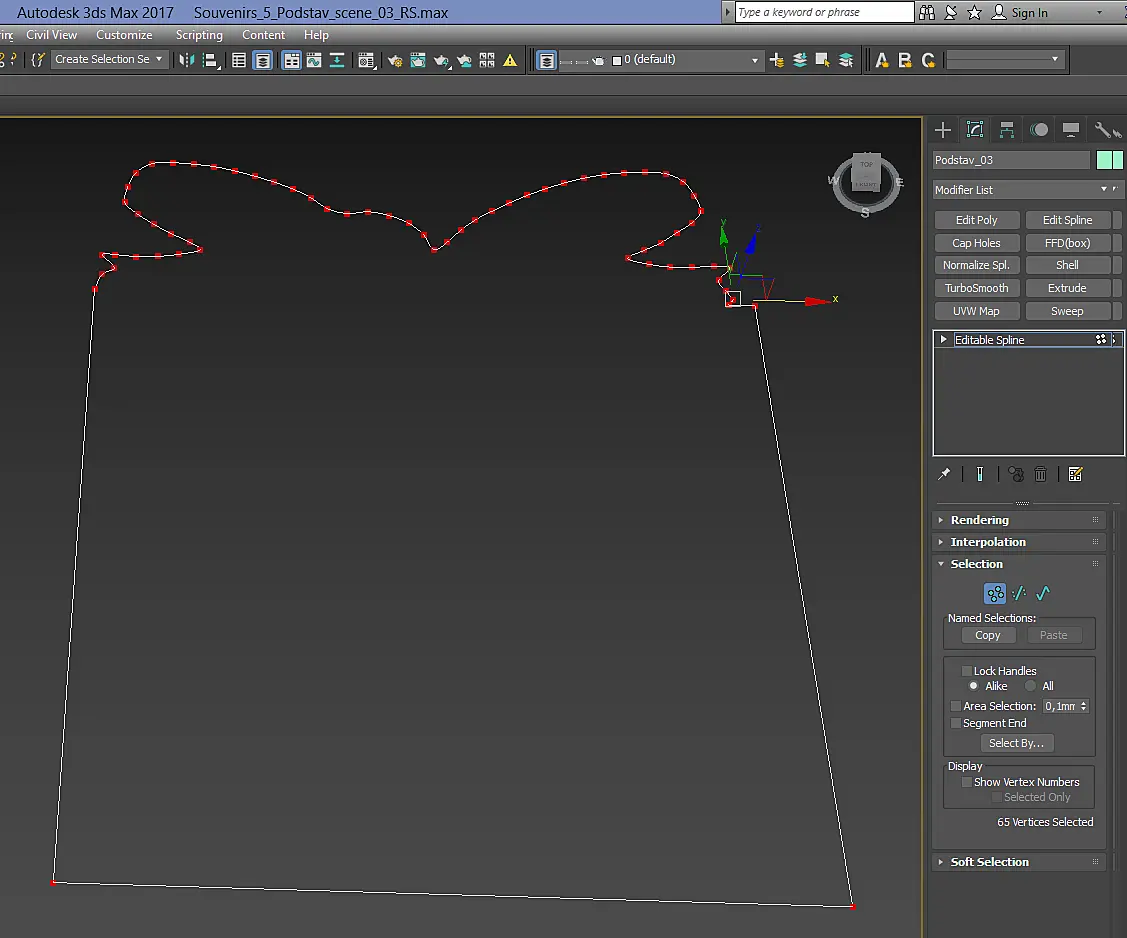Screen dimensions: 1127x938
Task: Select Spline sub-object level icon
Action: click(x=1042, y=594)
